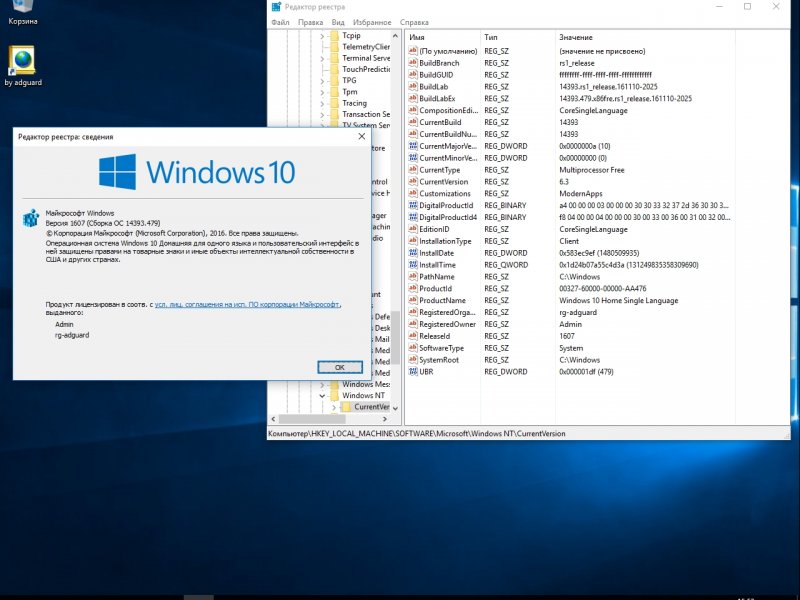
Task: Select the DigitalProductId binary icon
Action: [413, 205]
